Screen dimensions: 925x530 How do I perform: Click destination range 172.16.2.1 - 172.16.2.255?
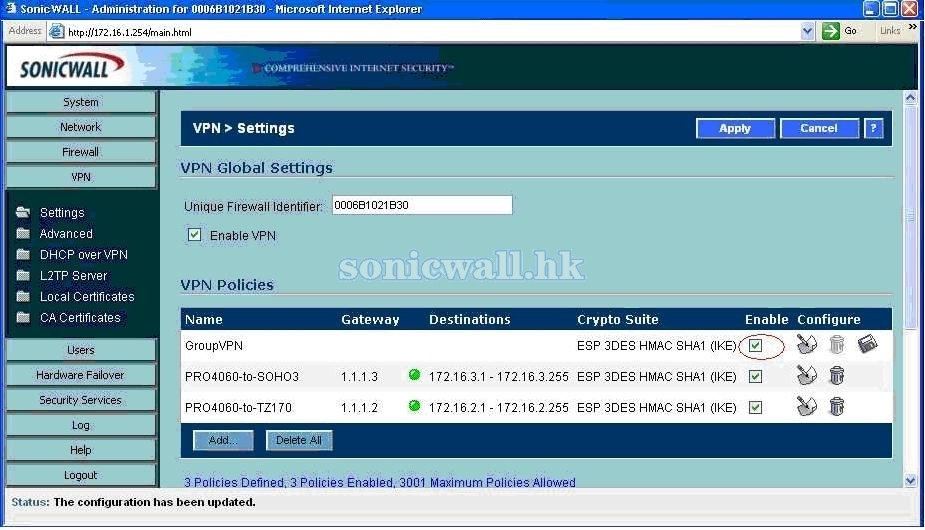[498, 407]
